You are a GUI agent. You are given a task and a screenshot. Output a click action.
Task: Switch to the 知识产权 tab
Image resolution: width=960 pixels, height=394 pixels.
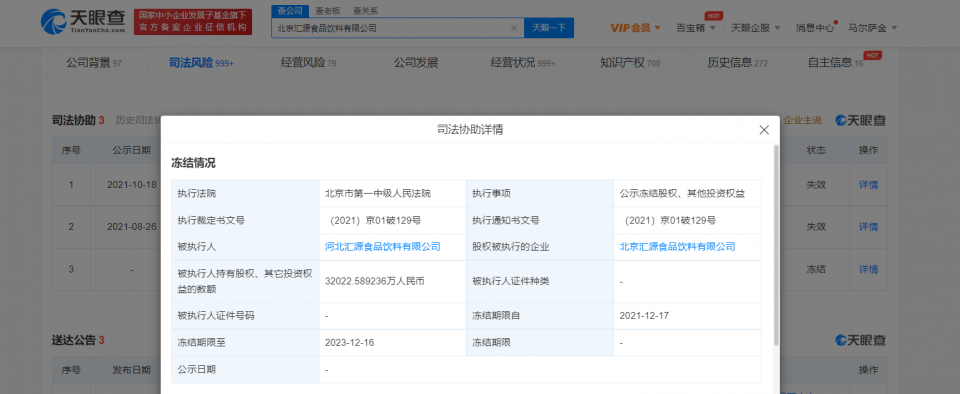coord(630,63)
